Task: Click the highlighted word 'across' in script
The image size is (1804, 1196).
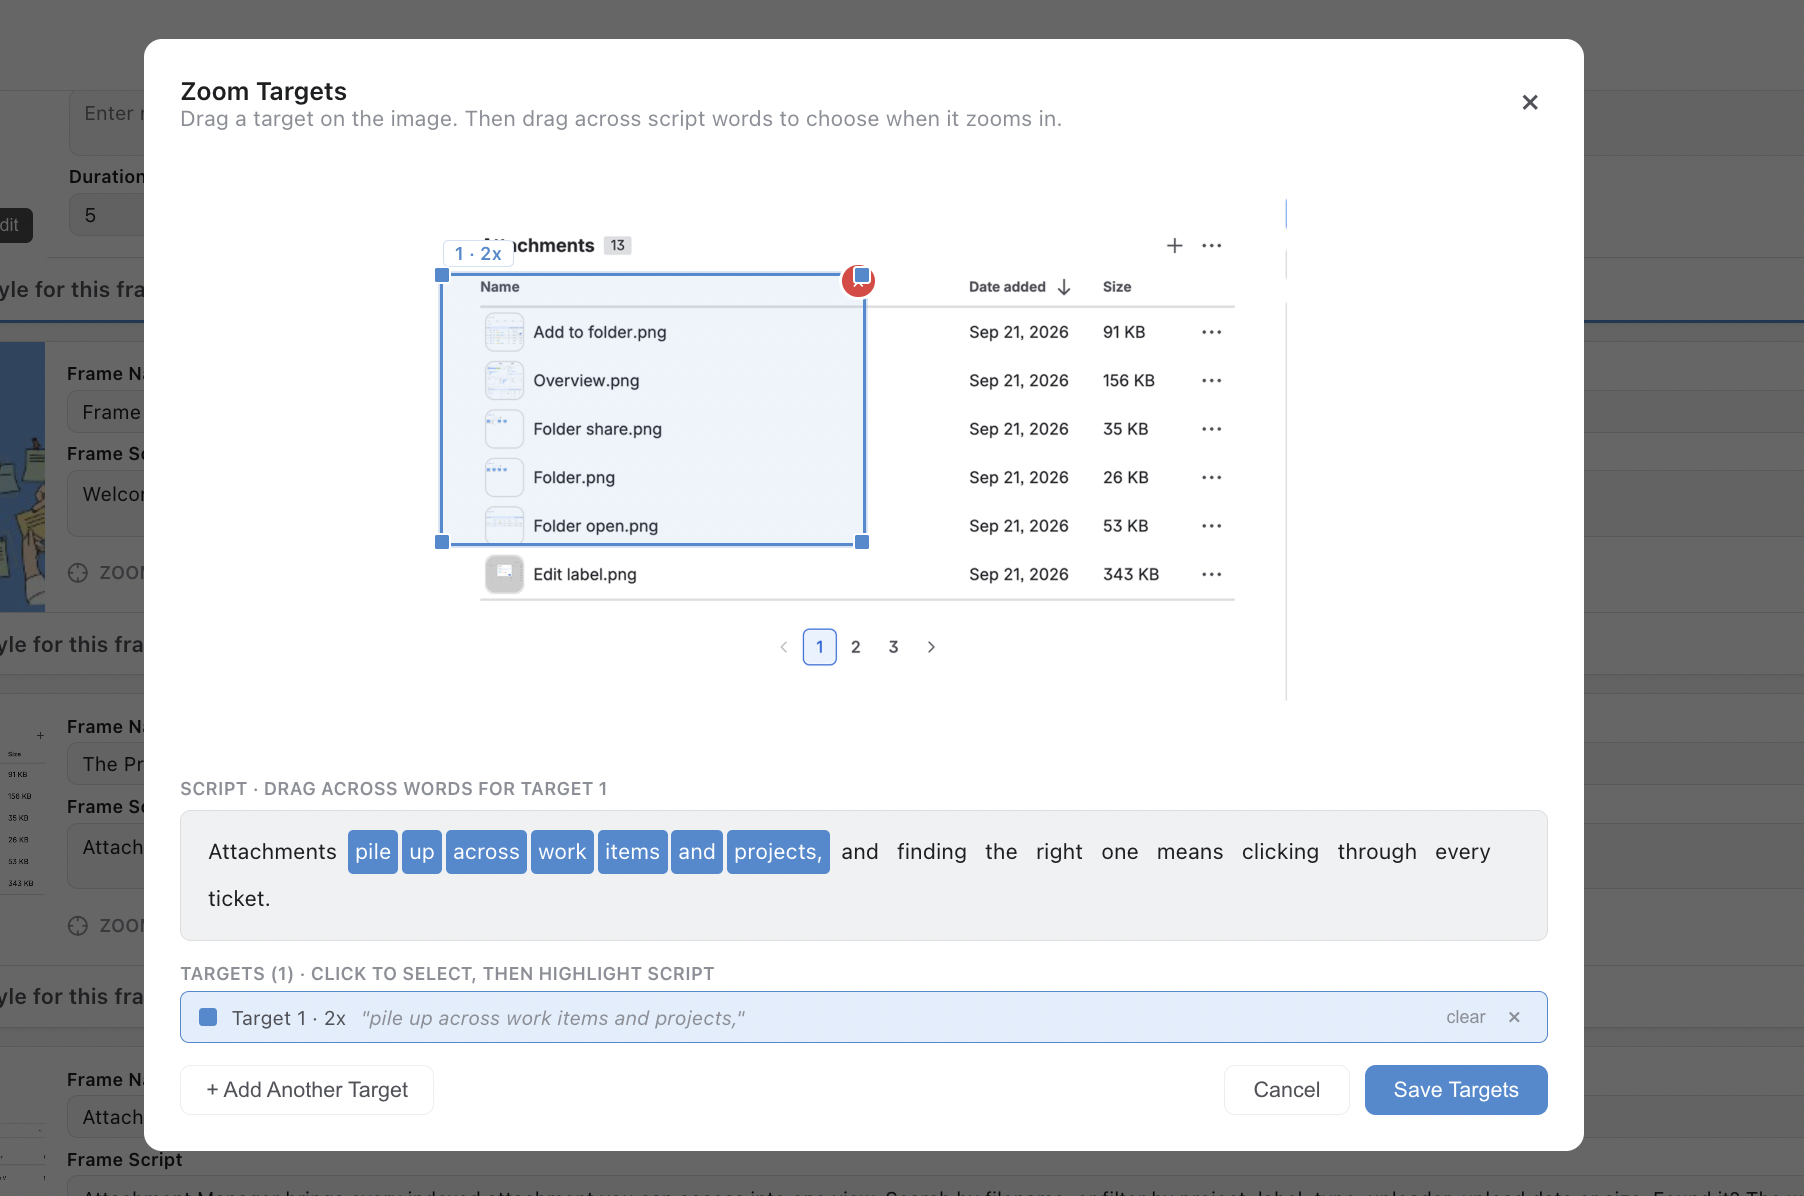Action: (486, 852)
